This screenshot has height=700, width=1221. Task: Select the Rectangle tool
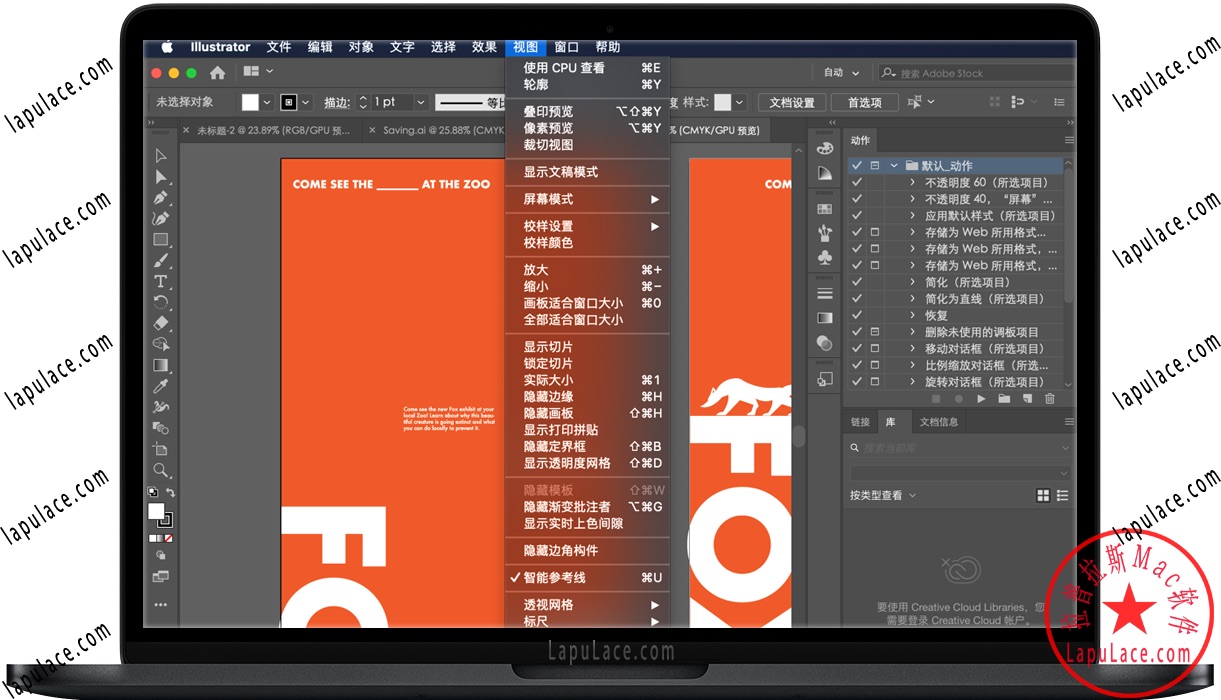coord(160,240)
